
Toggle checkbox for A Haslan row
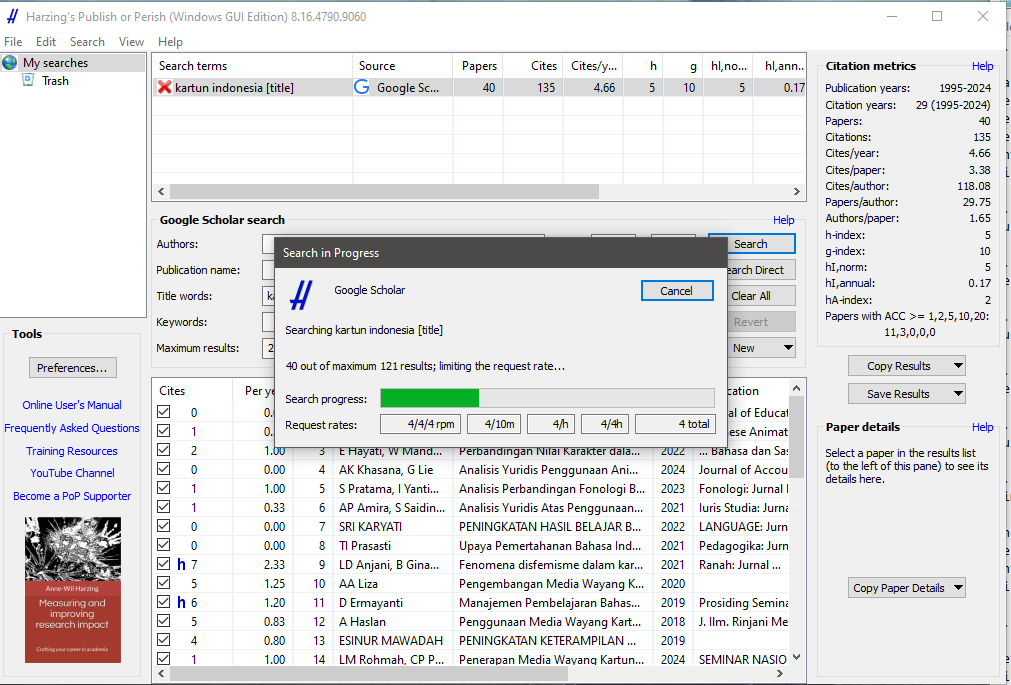pyautogui.click(x=164, y=621)
